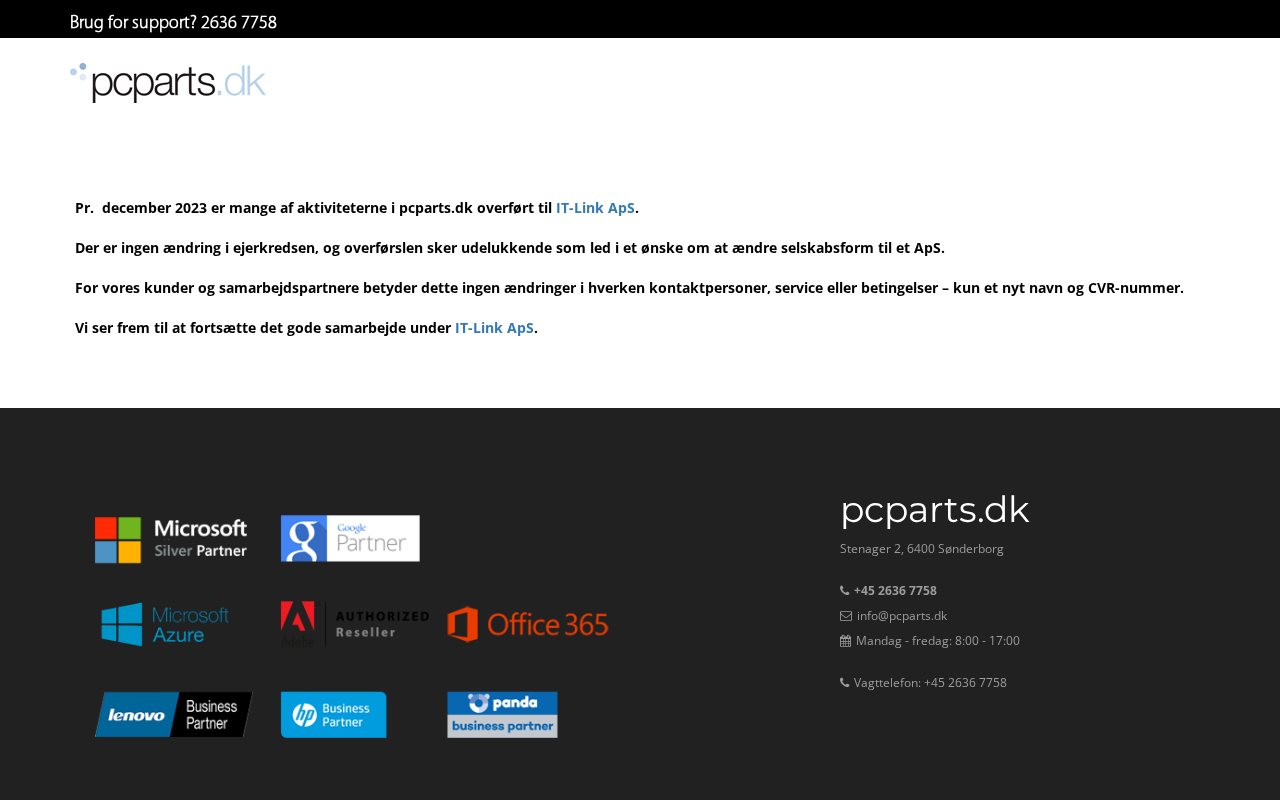Click the Adobe Authorized Reseller badge
1280x800 pixels.
355,624
